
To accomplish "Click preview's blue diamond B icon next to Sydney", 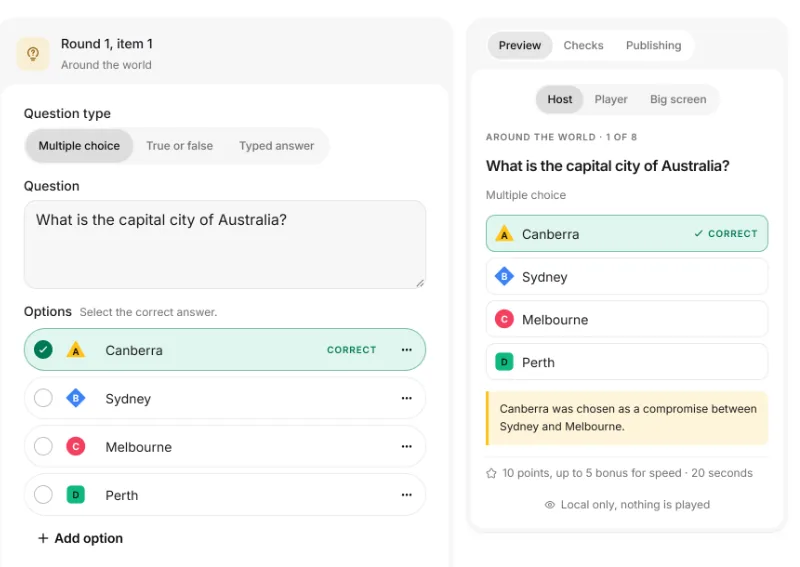I will pos(504,277).
